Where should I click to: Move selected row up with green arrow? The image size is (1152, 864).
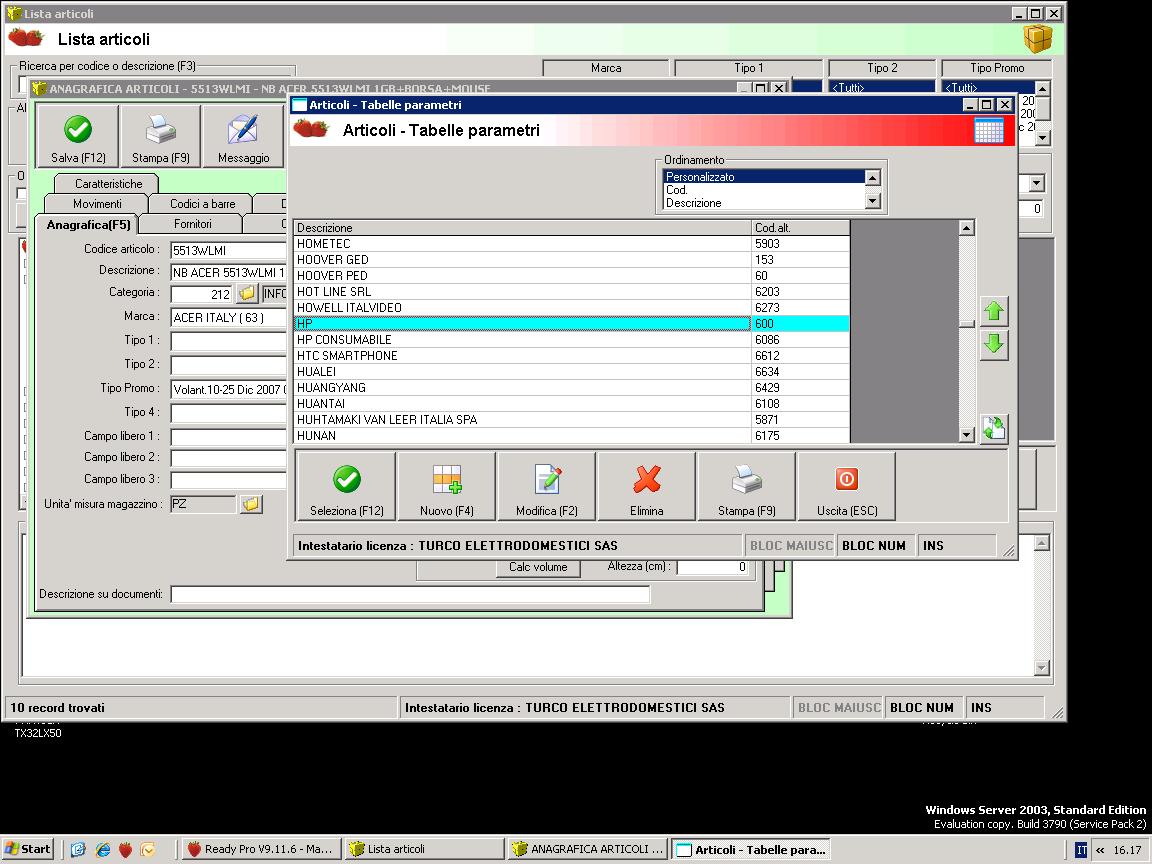pos(994,312)
